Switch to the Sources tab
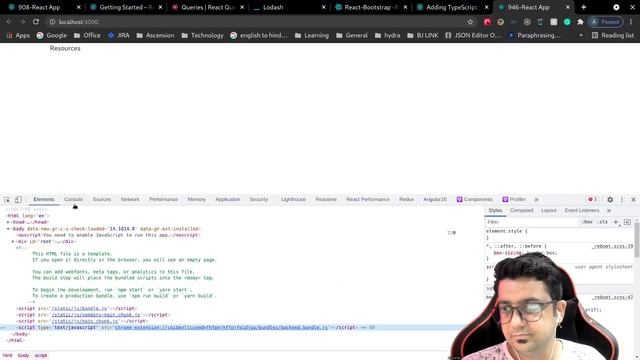640x360 pixels. point(102,200)
